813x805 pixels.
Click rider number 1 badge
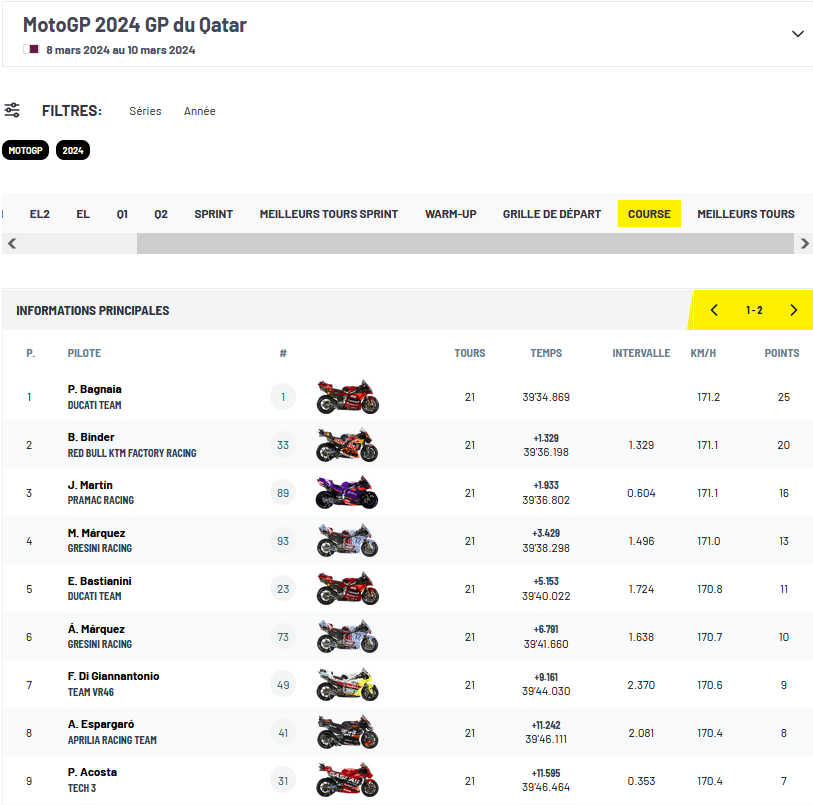coord(283,397)
